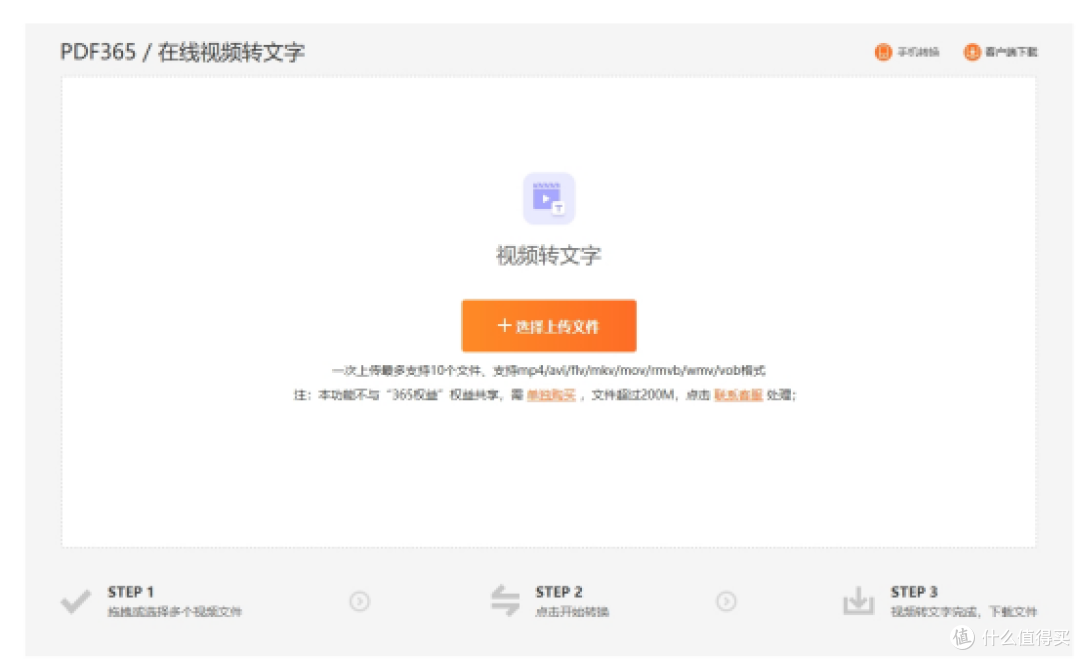Click the STEP 3 label

click(913, 592)
